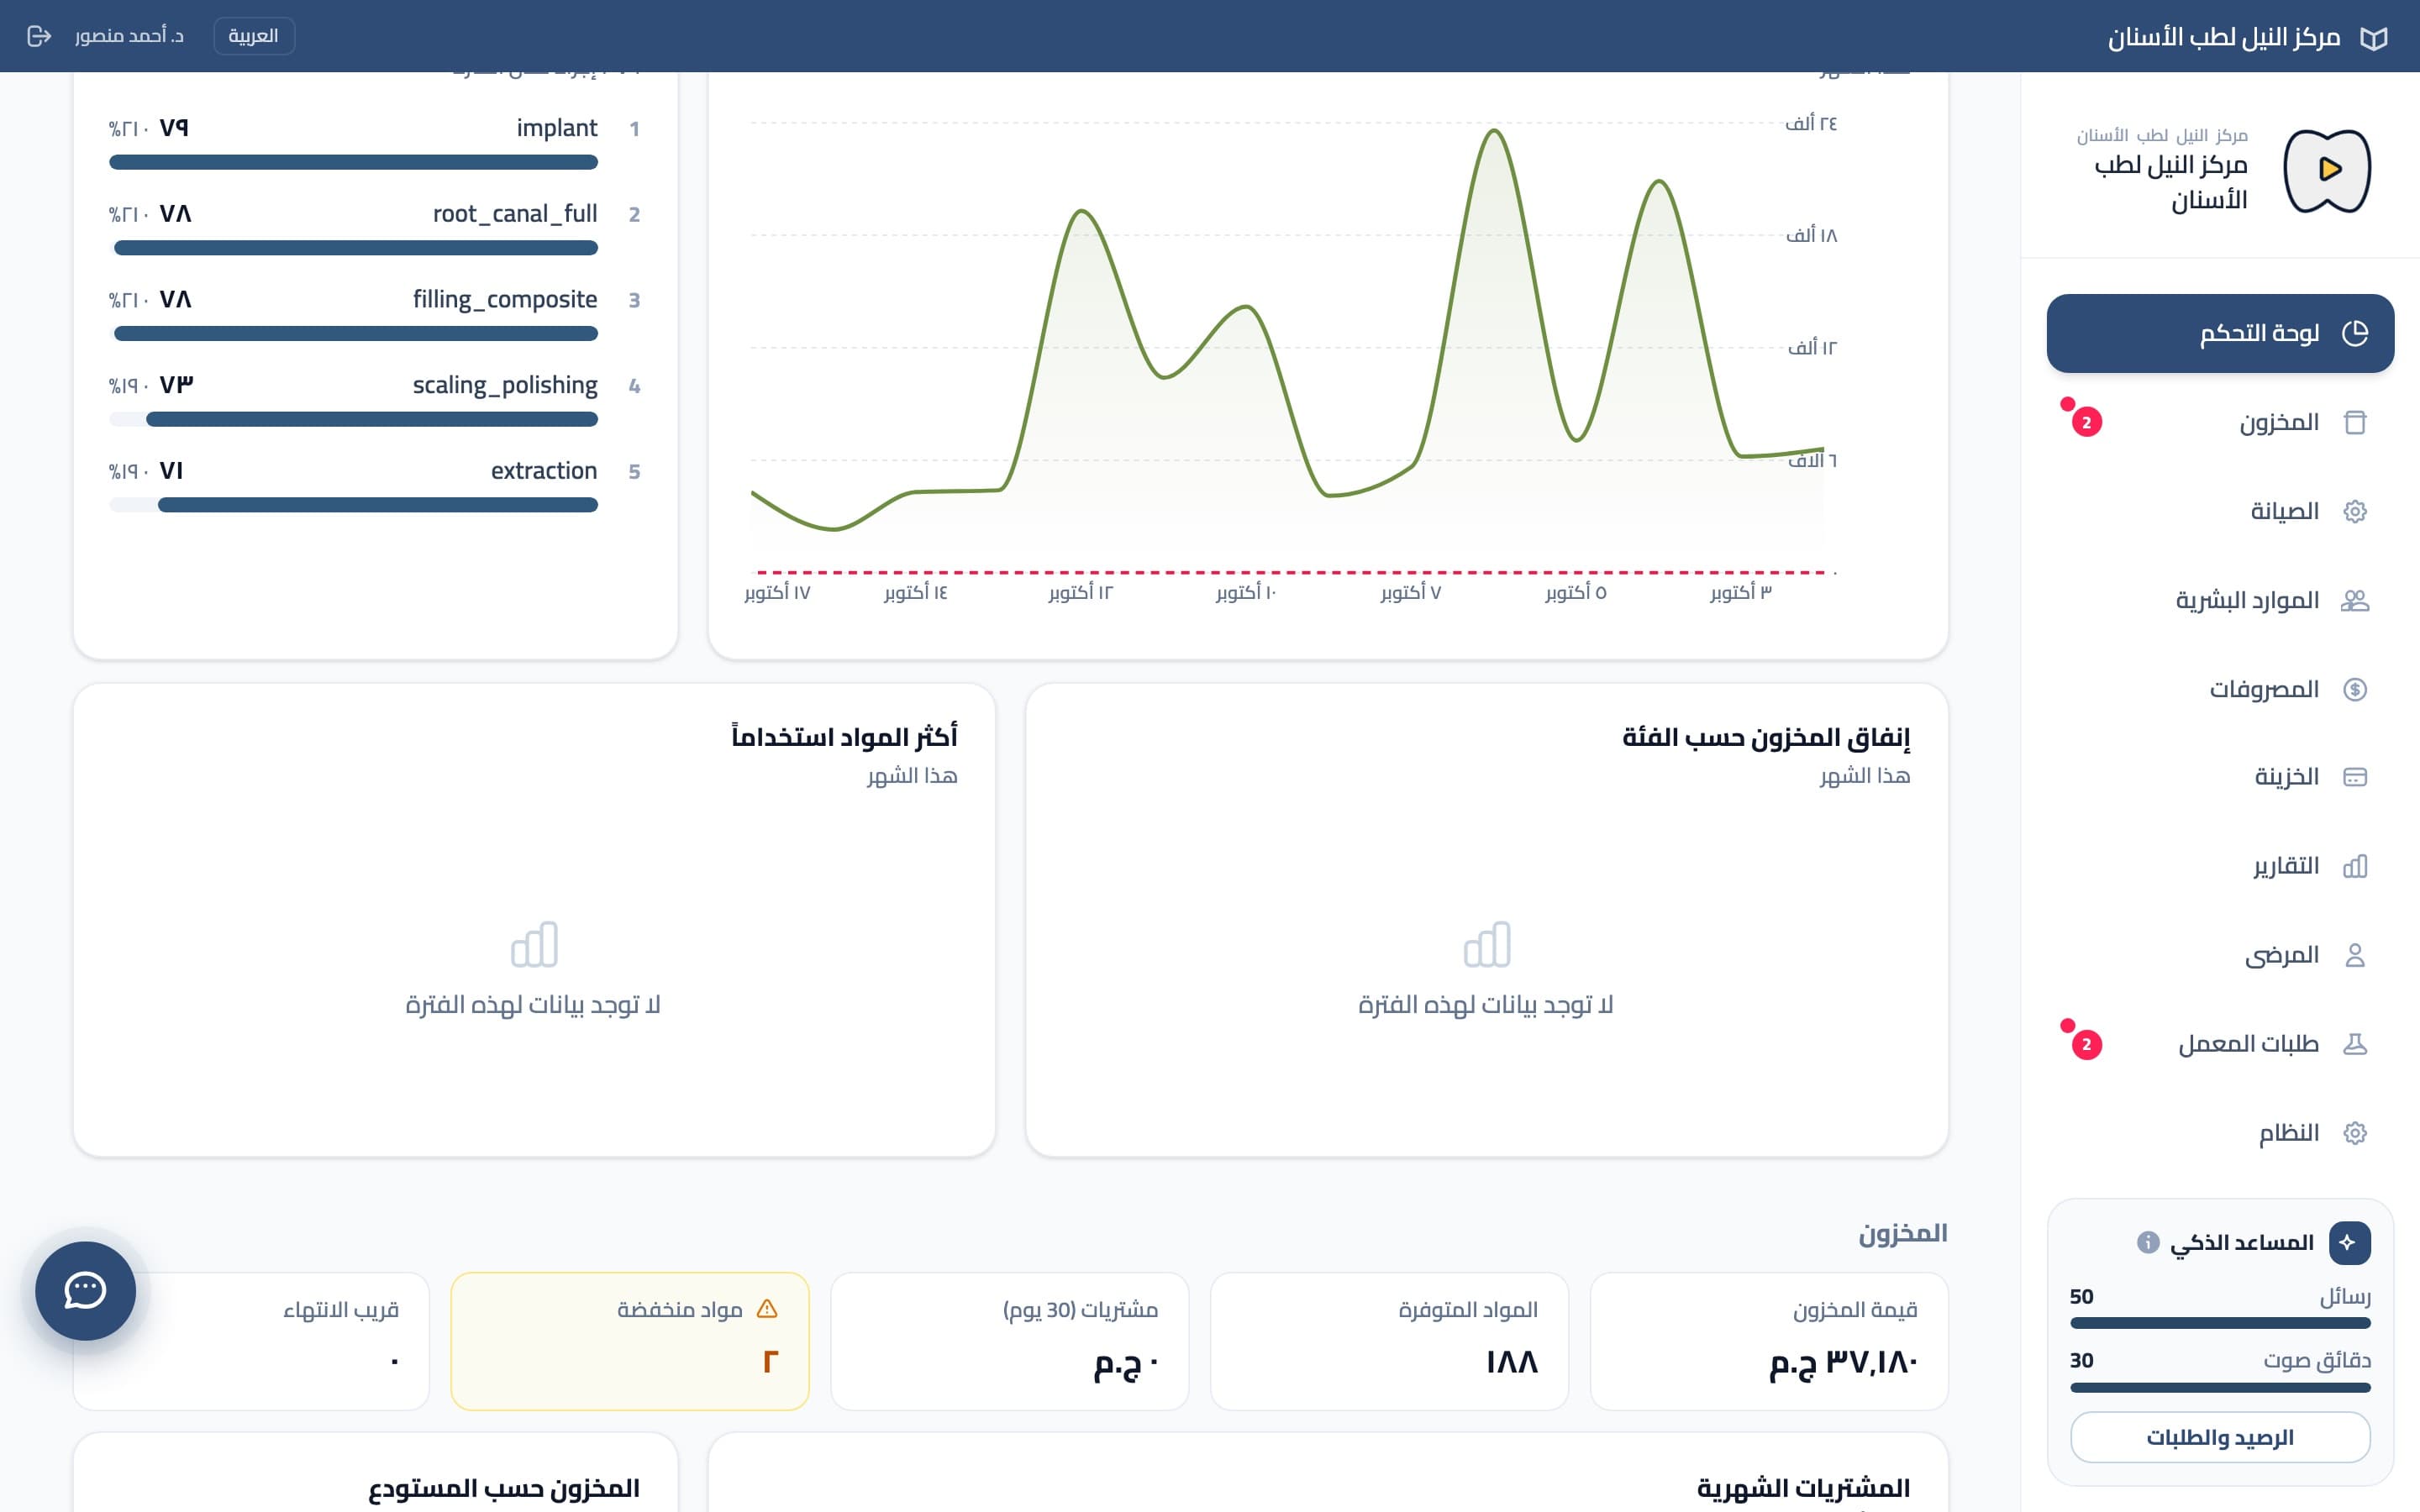This screenshot has height=1512, width=2420.
Task: Click the المخزون box icon
Action: (2355, 422)
